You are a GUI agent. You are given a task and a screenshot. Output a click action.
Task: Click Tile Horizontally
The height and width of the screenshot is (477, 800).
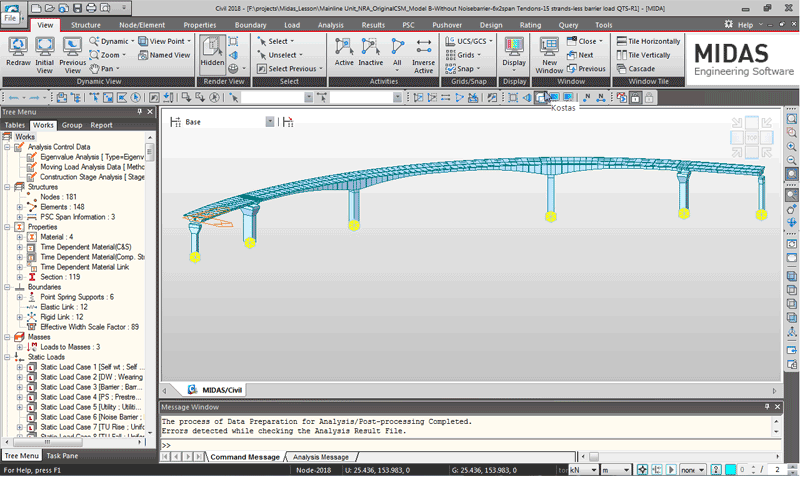coord(648,41)
